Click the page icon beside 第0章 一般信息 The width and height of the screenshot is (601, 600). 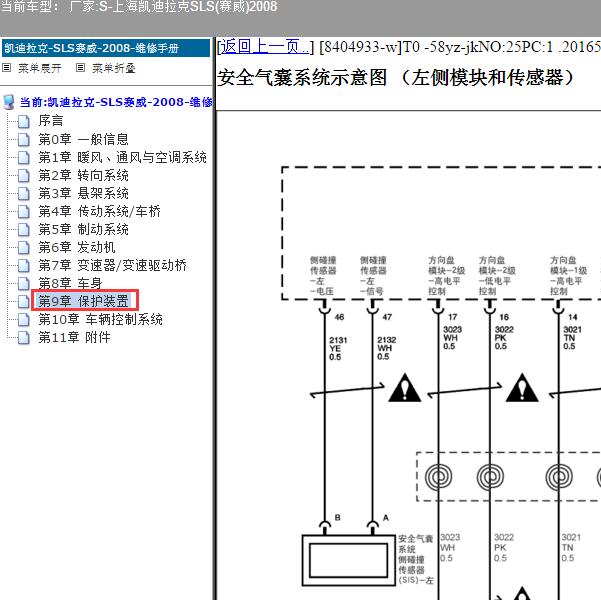tap(24, 140)
